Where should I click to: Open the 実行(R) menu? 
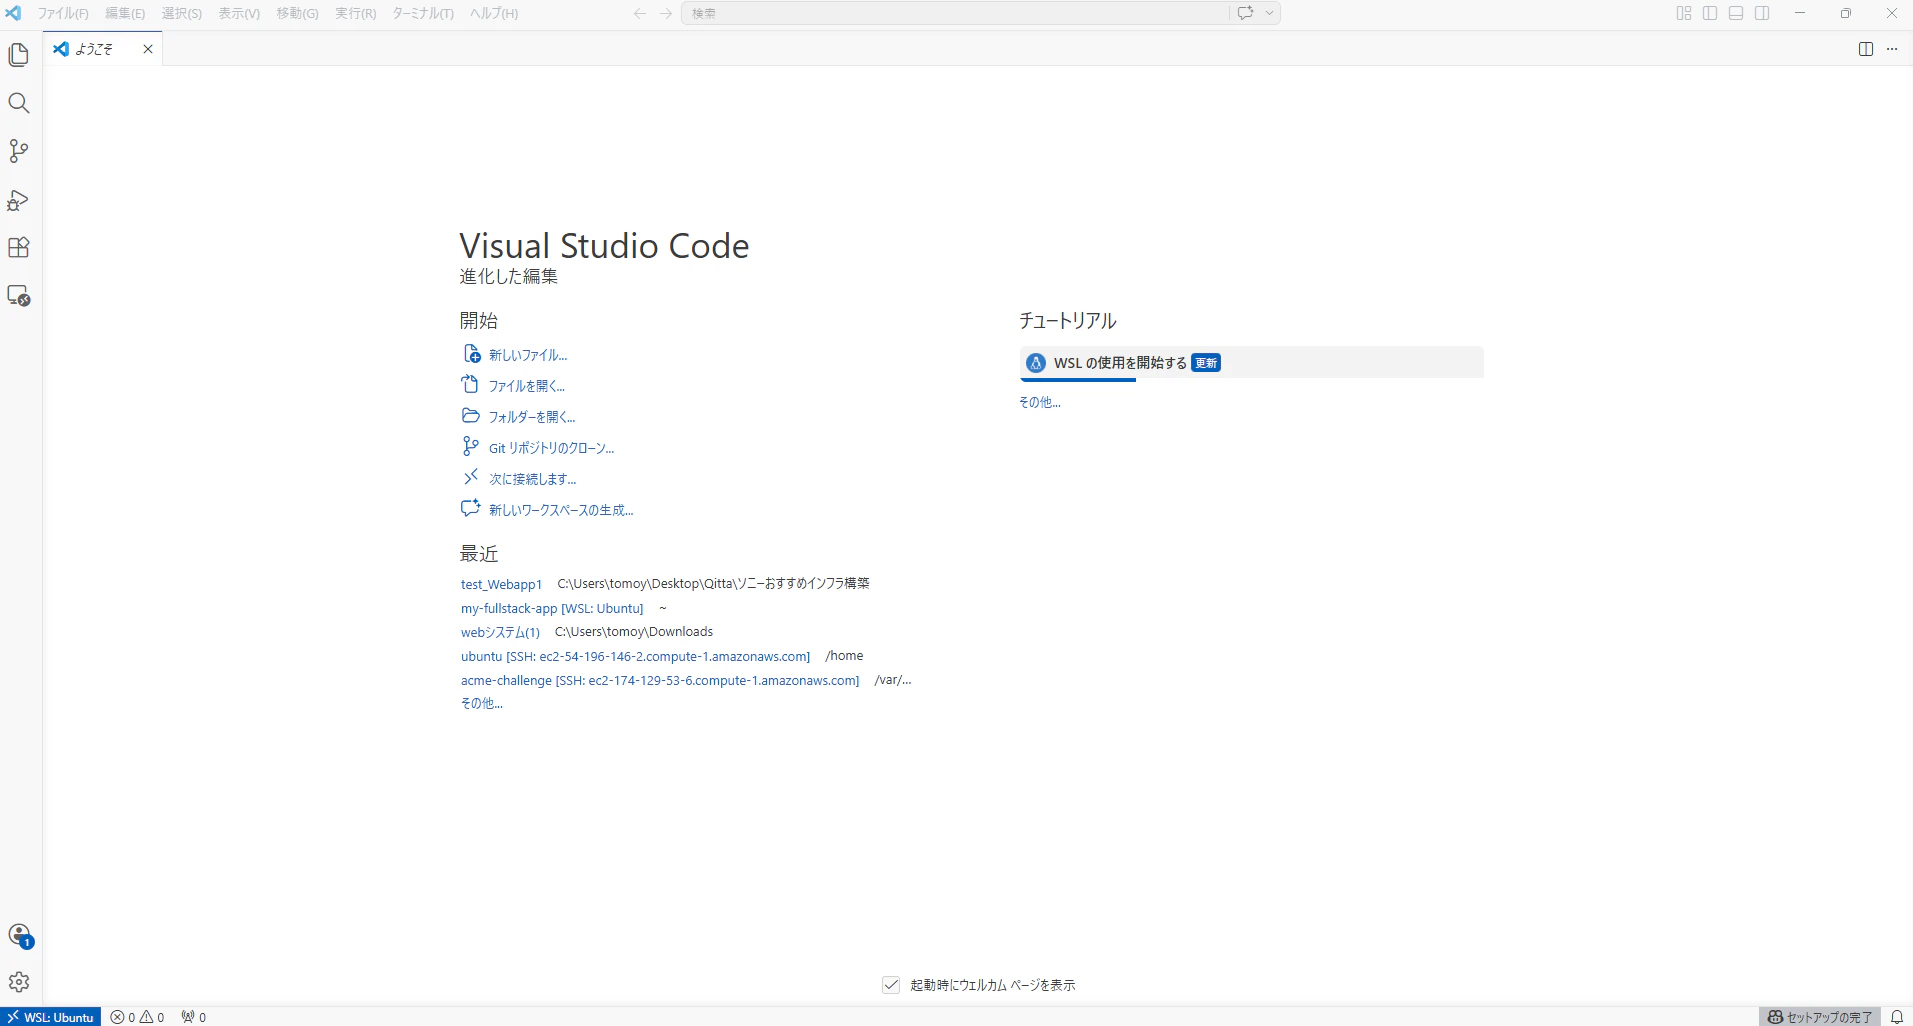(356, 13)
